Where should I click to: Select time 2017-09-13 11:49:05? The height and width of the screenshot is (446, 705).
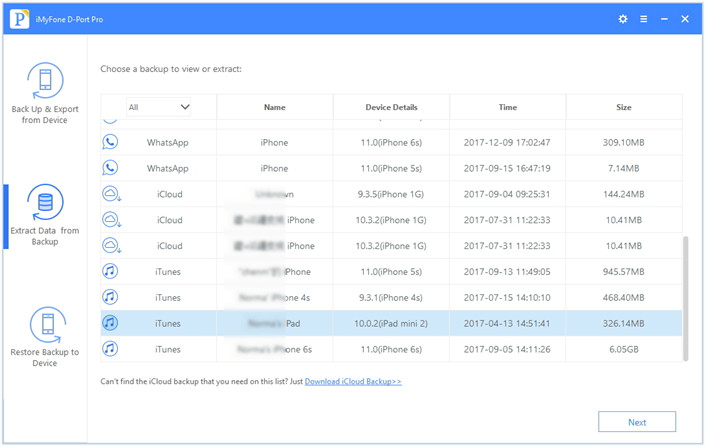(x=507, y=272)
